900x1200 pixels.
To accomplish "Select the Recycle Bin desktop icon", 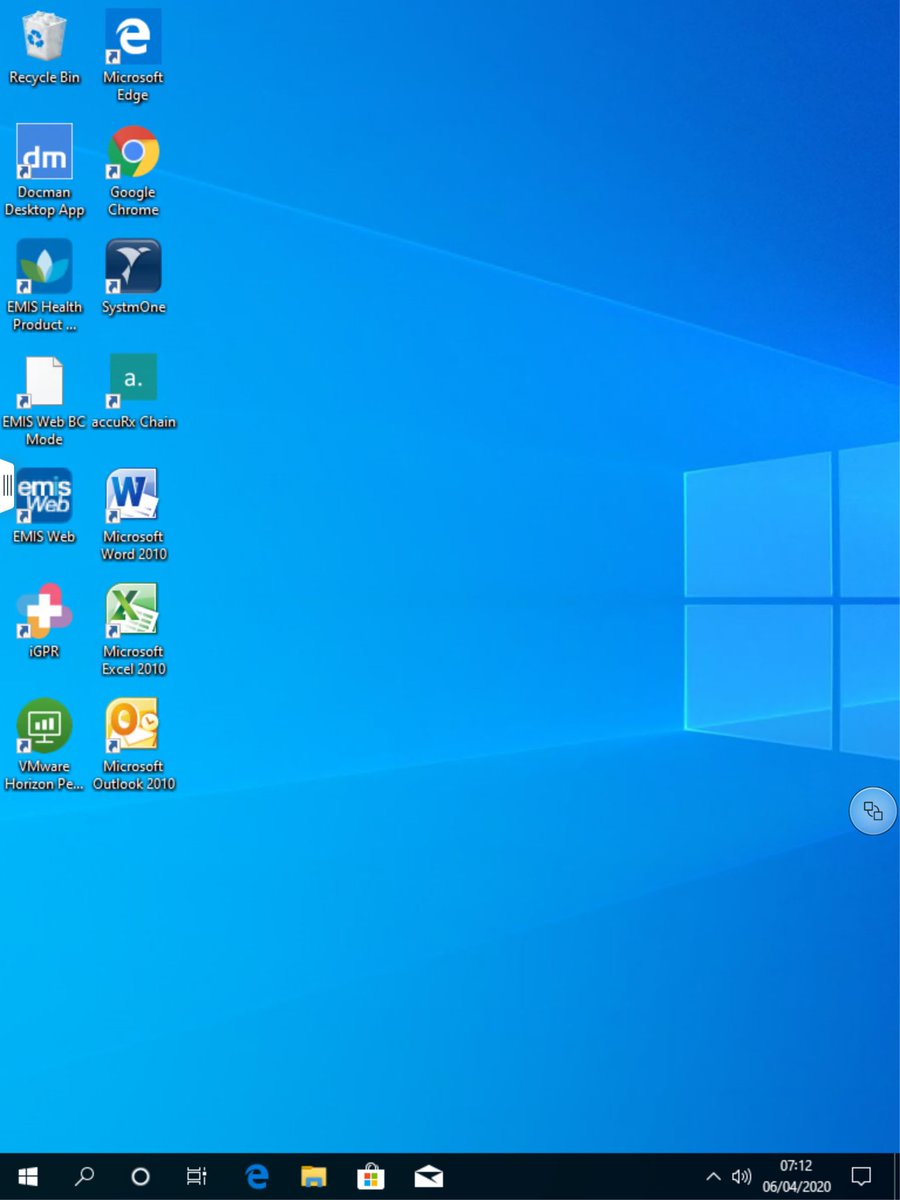I will click(44, 48).
